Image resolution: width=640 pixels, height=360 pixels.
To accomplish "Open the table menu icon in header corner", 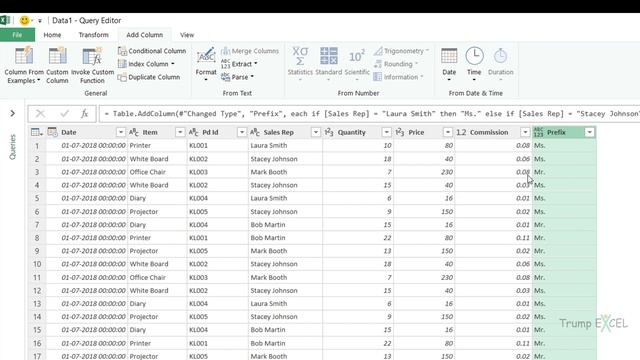I will pos(36,132).
